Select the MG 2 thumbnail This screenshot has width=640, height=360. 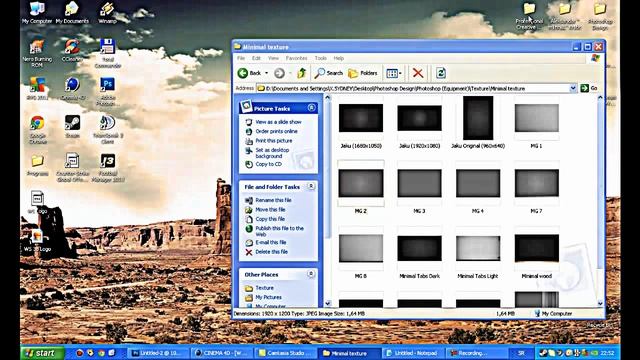click(x=361, y=183)
